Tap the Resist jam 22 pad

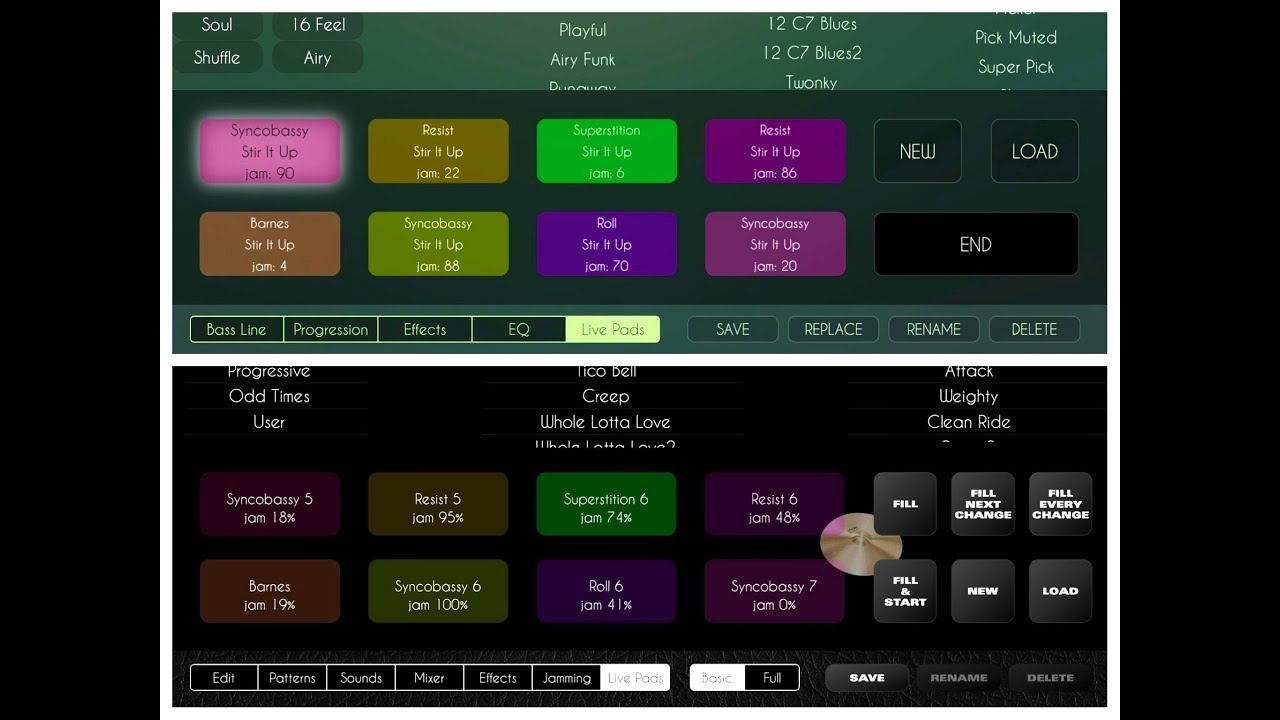438,151
